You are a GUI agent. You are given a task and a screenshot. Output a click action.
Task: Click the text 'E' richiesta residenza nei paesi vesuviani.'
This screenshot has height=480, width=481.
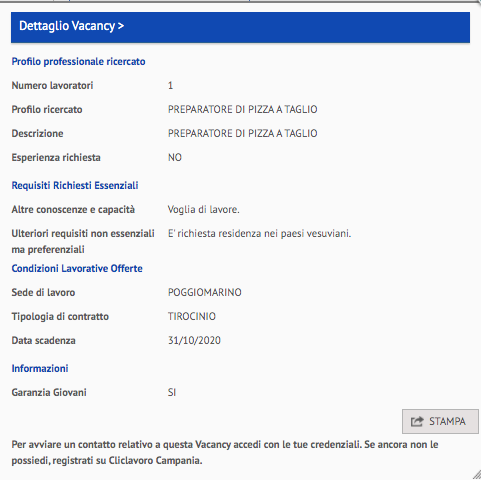click(259, 233)
